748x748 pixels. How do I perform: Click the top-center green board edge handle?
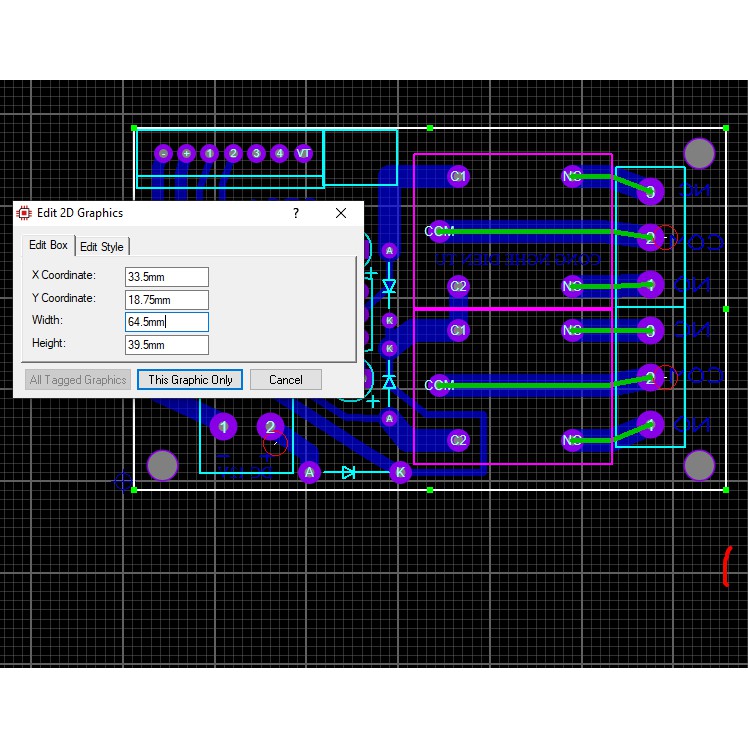[430, 128]
